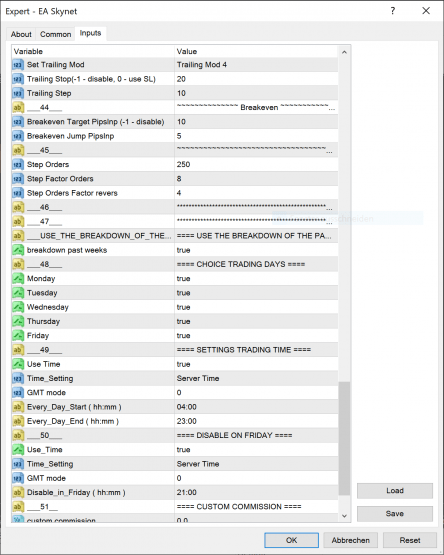
Task: Edit the Trailing Stop value 20
Action: 256,79
